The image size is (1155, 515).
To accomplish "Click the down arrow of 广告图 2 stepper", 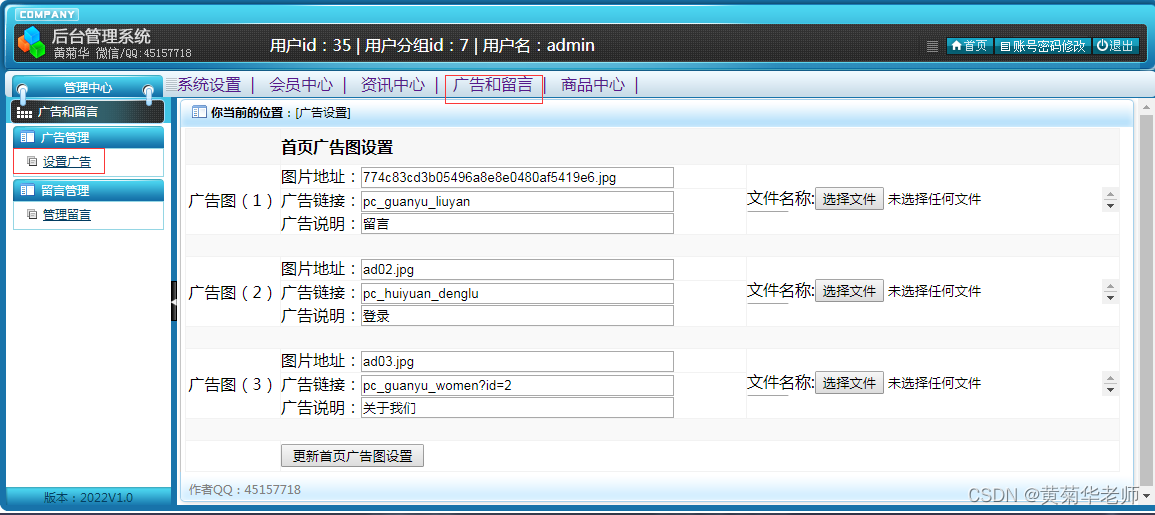I will pos(1110,298).
